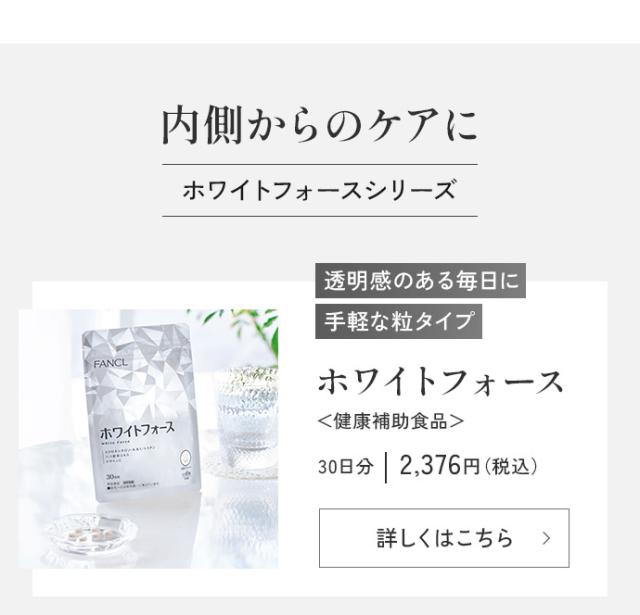Select the 透明感のある毎日に label
The width and height of the screenshot is (640, 615).
tap(420, 281)
